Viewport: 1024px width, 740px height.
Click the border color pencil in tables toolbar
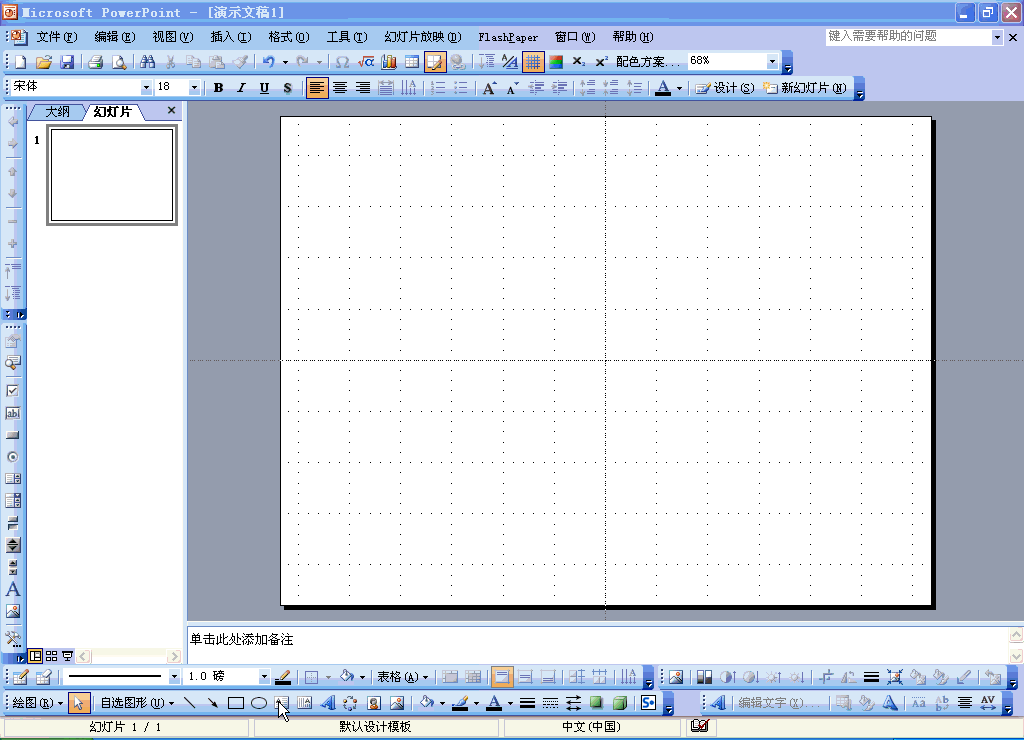283,677
